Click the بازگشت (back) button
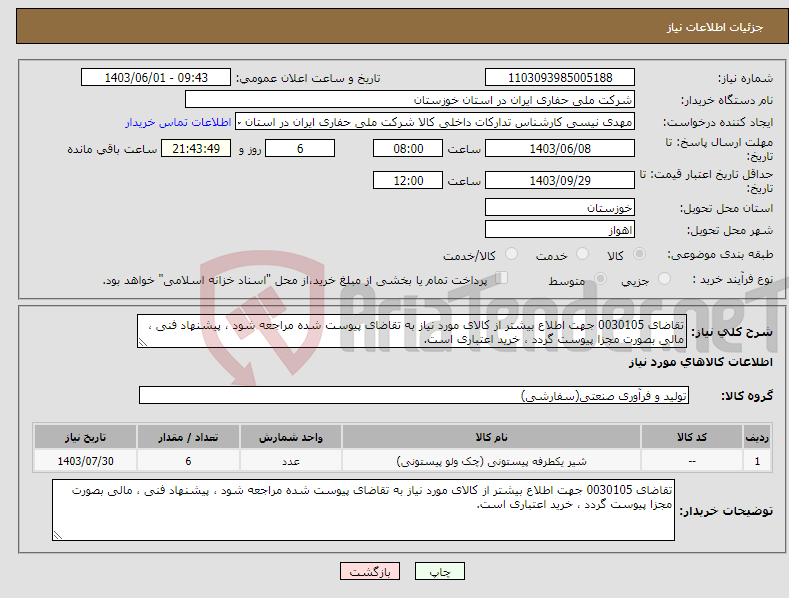This screenshot has width=789, height=598. [x=370, y=571]
